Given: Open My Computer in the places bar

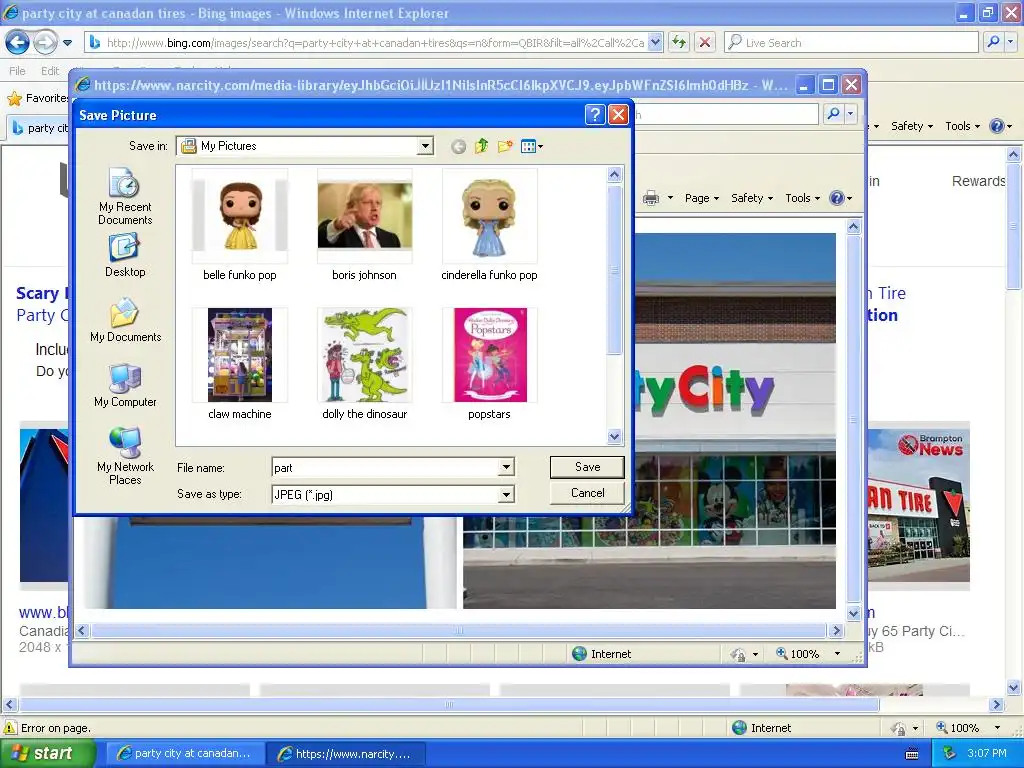Looking at the screenshot, I should (125, 385).
